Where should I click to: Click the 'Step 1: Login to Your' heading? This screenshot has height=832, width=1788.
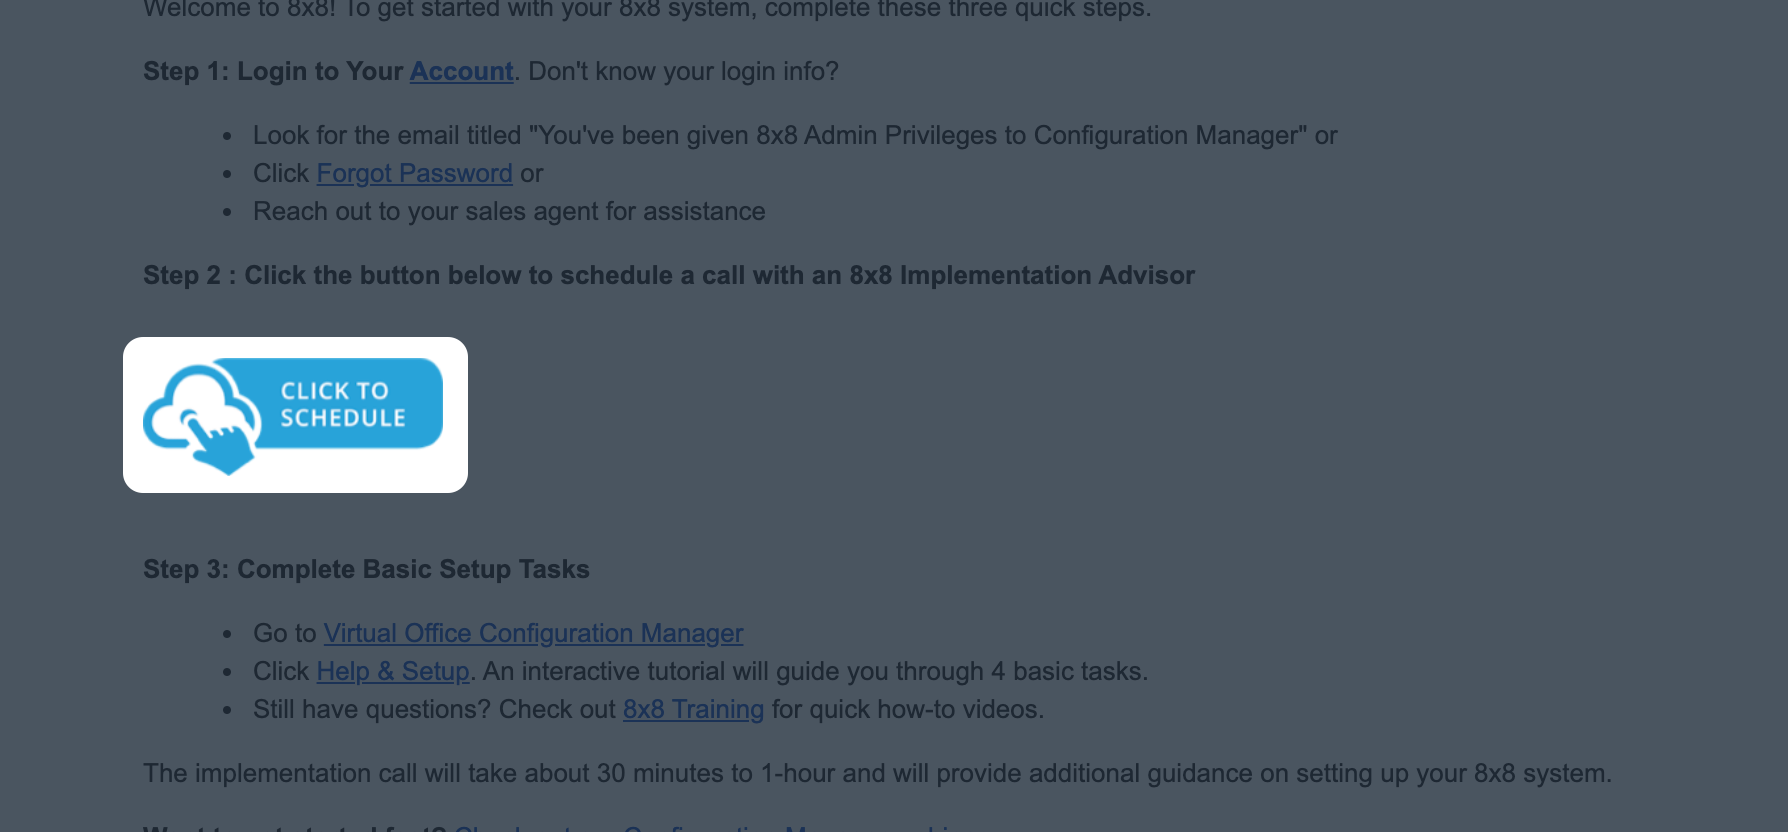click(x=273, y=71)
